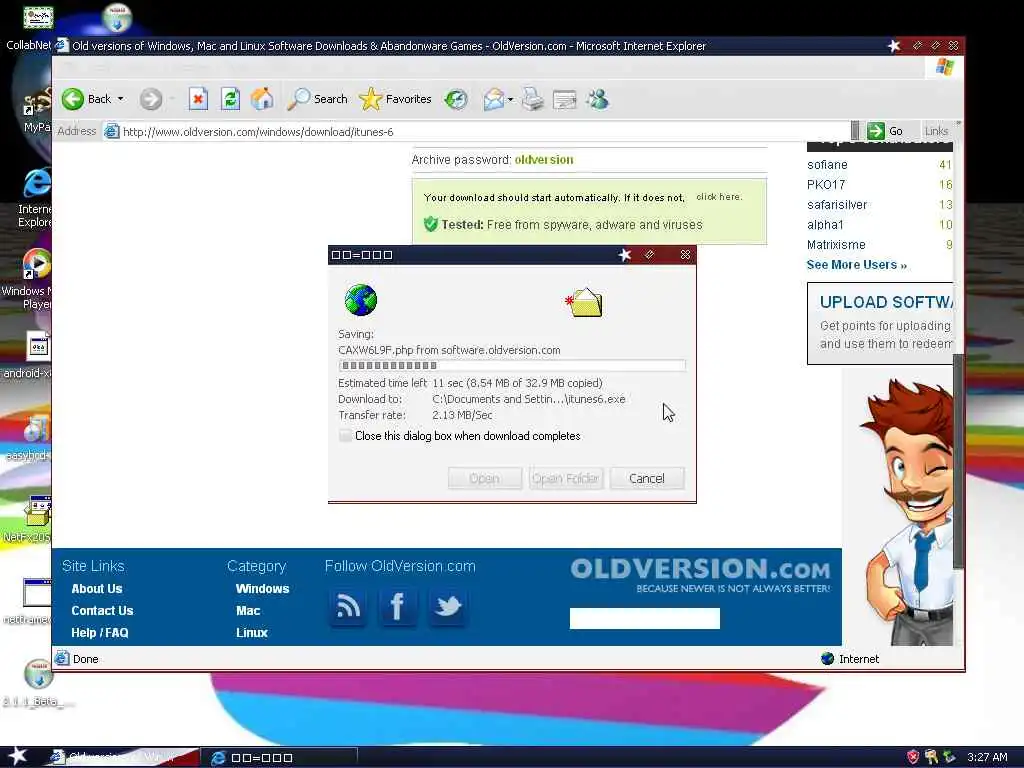
Task: Select the Windows category footer link
Action: click(x=262, y=588)
